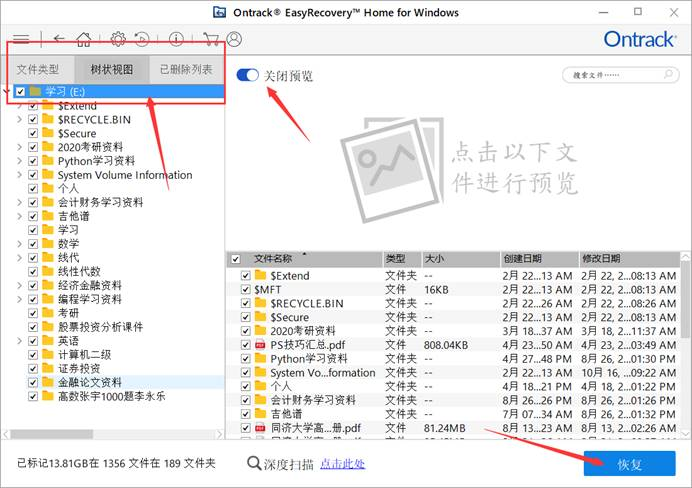Click the PS技巧汇总.pdf file icon
This screenshot has width=692, height=488.
point(260,345)
